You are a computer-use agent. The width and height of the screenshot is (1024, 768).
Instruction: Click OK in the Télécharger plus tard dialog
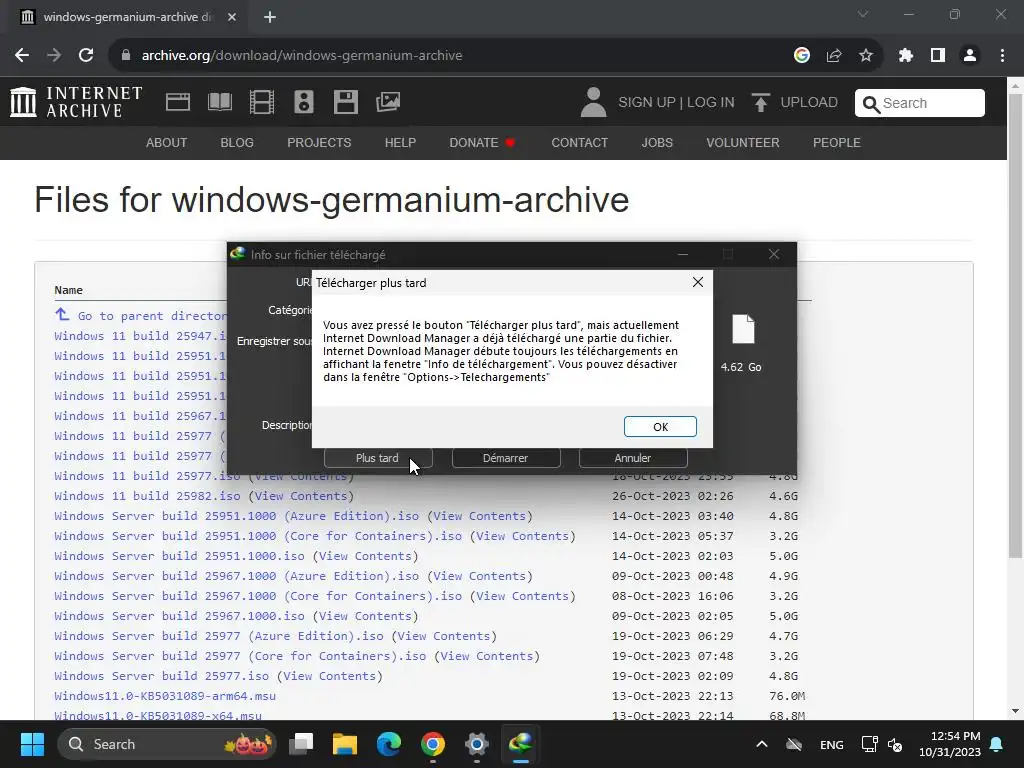click(x=660, y=426)
